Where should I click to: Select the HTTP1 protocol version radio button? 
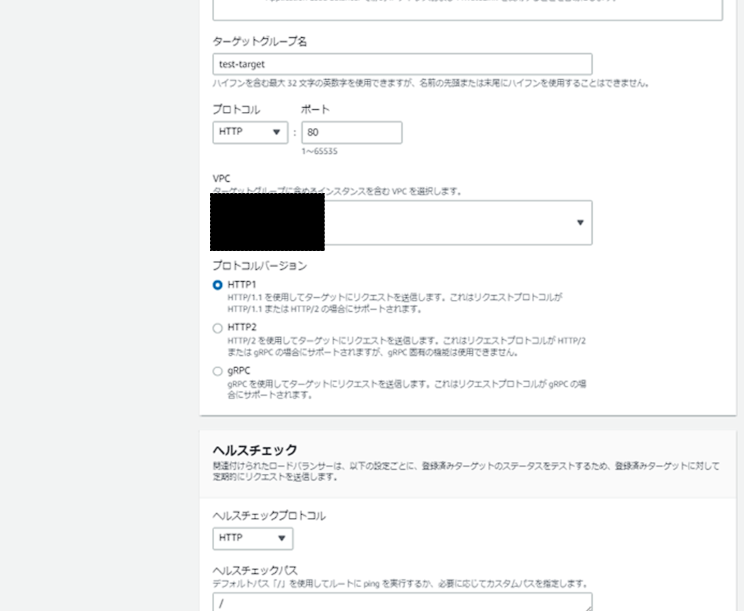point(218,285)
